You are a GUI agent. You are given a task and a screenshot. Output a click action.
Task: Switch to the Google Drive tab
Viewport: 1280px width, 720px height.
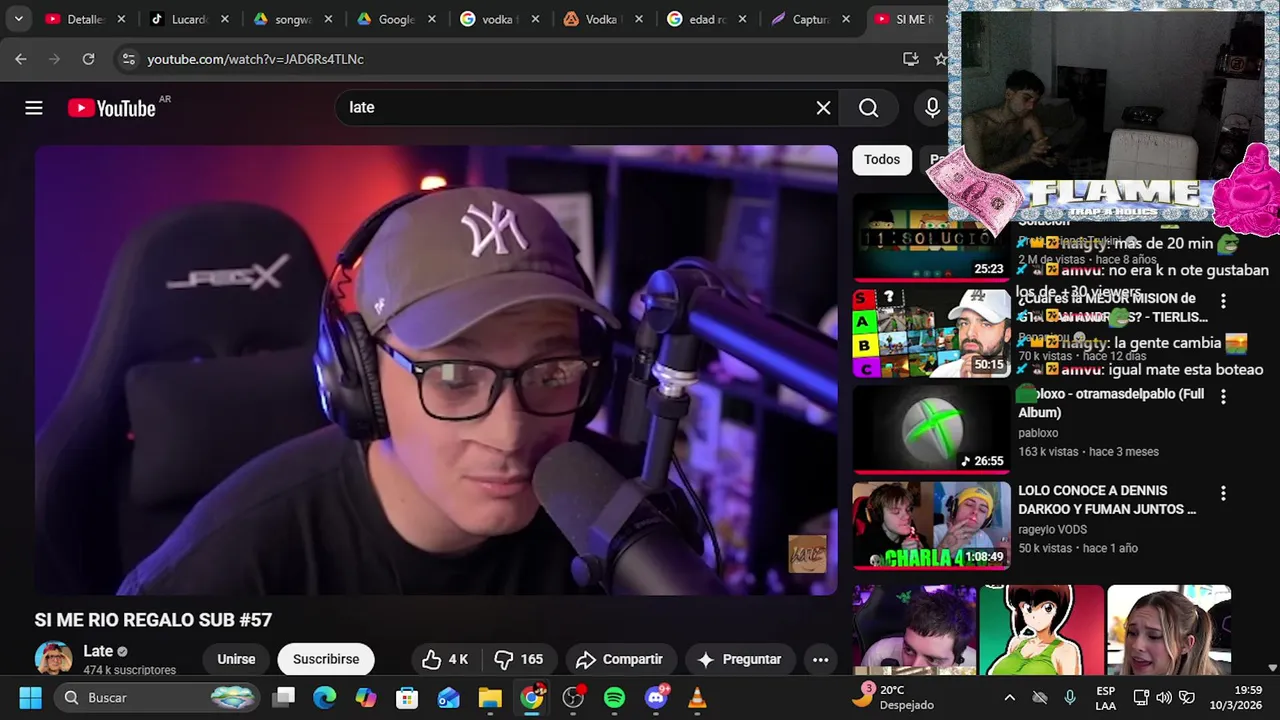(x=395, y=19)
